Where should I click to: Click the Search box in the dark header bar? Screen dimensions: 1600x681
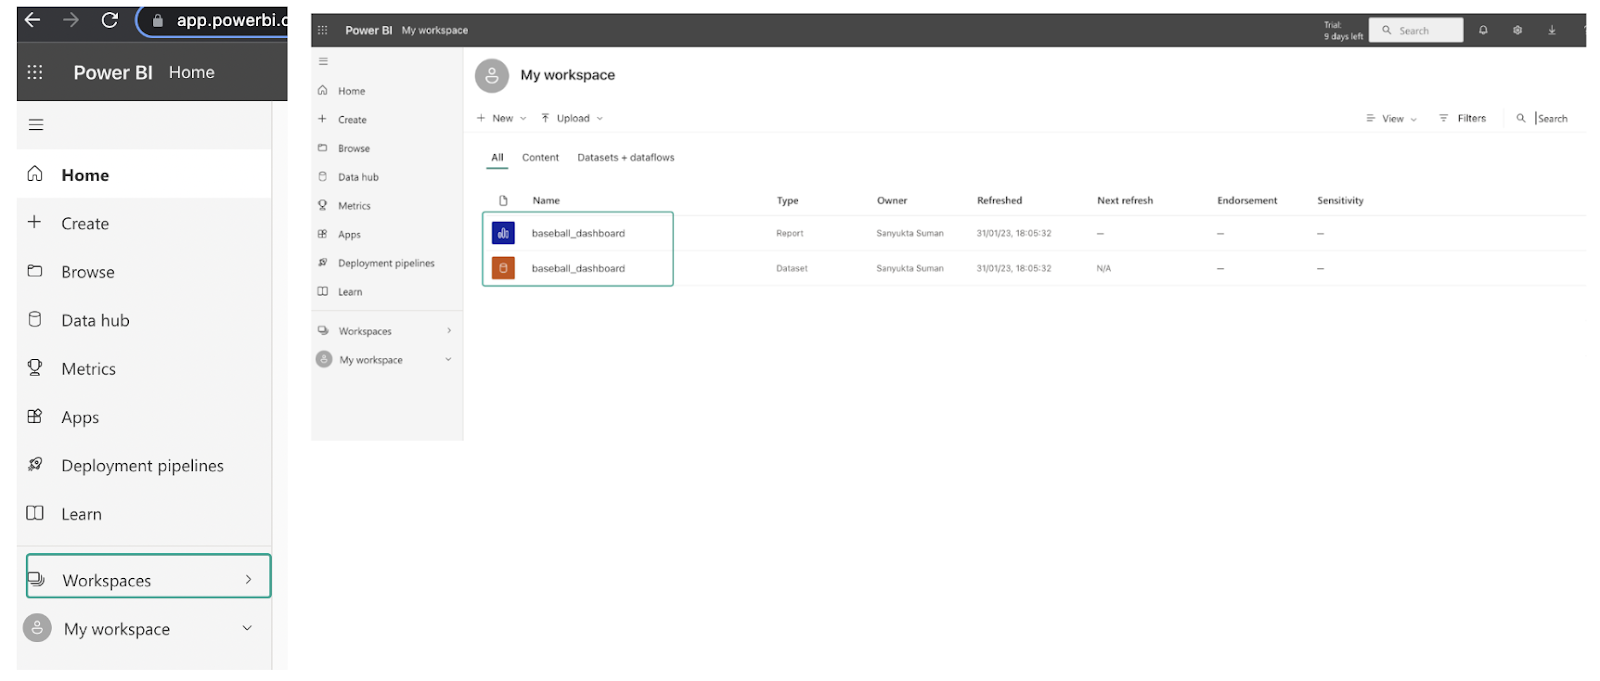tap(1416, 30)
